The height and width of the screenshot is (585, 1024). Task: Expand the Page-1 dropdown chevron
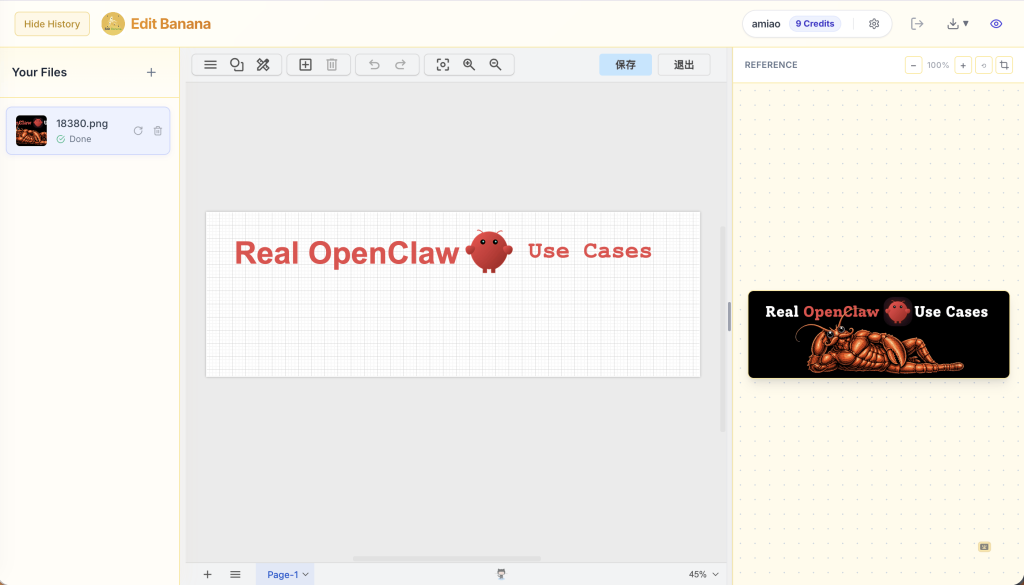coord(306,574)
